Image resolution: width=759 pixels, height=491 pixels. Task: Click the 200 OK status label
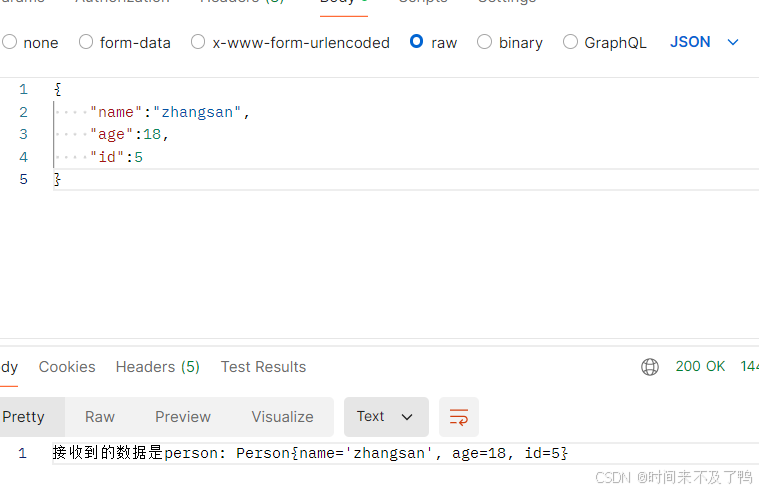click(700, 367)
